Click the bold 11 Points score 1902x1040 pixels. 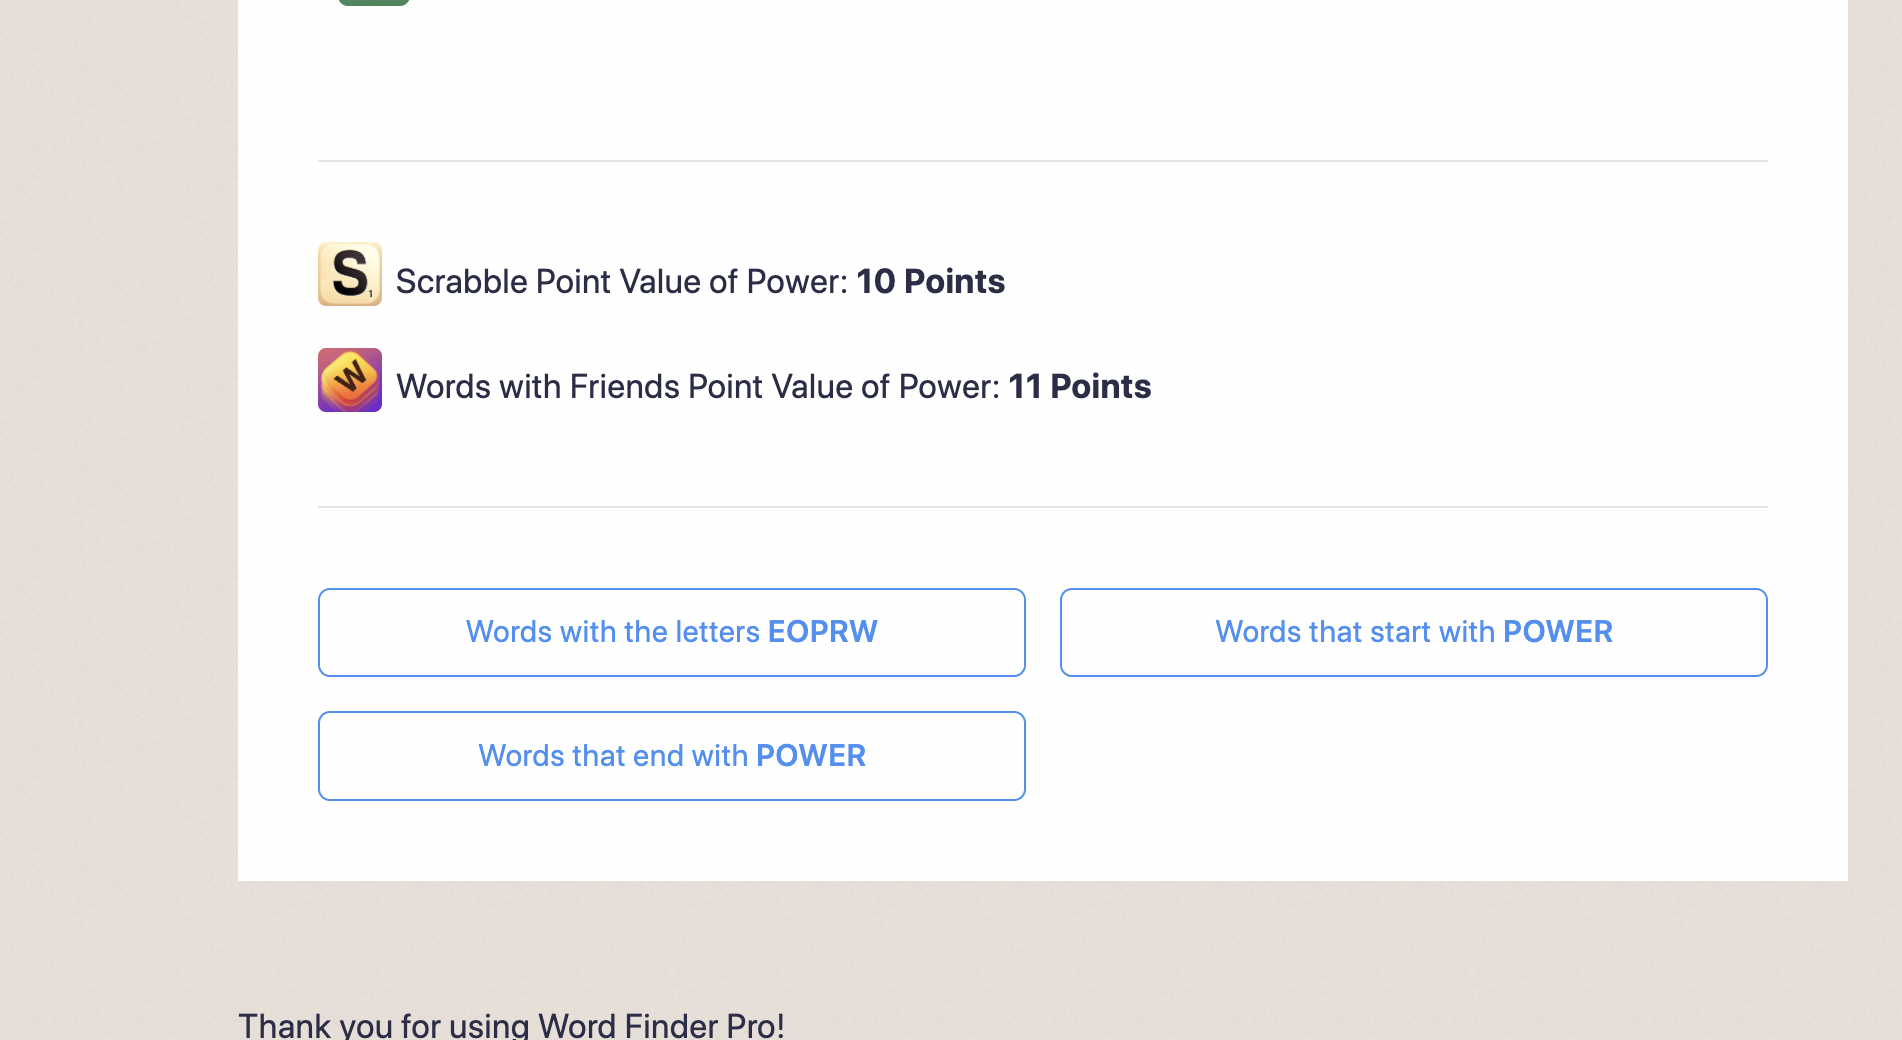(1080, 387)
